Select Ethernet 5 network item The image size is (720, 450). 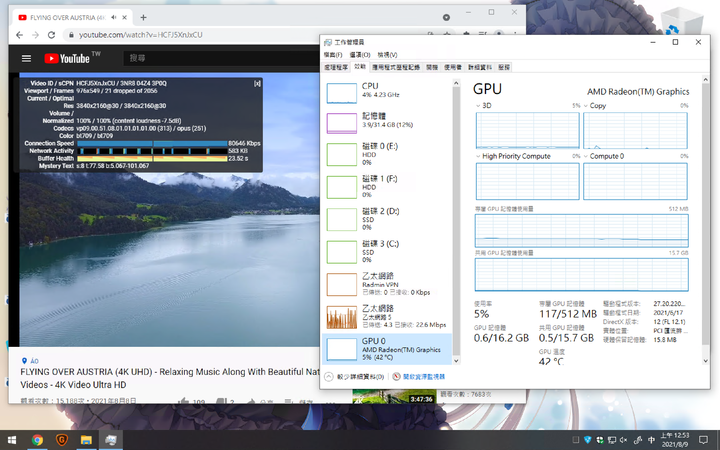click(387, 316)
